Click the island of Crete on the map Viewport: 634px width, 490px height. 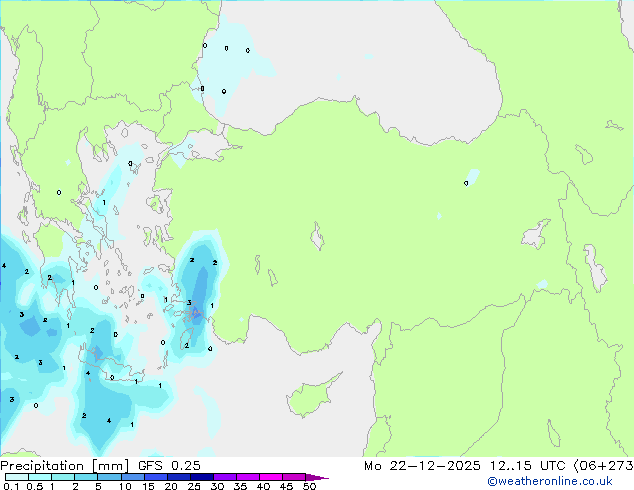coord(118,378)
